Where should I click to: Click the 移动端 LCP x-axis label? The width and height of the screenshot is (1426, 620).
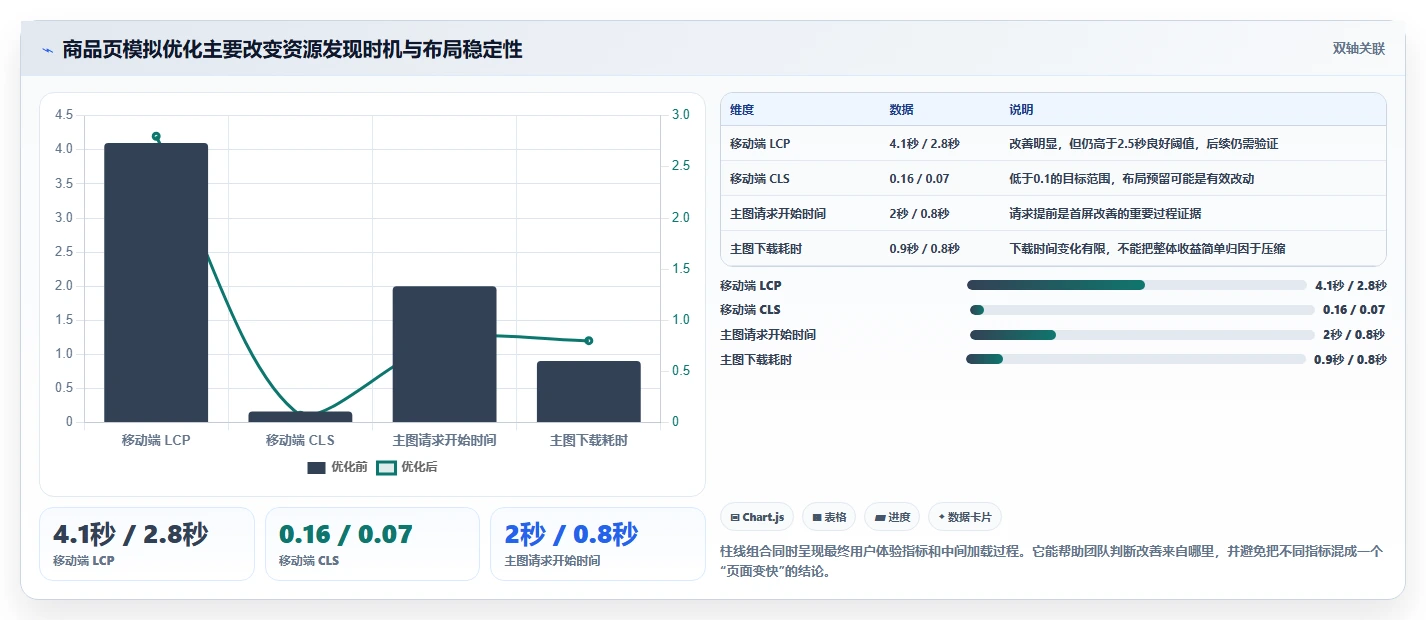[x=156, y=440]
